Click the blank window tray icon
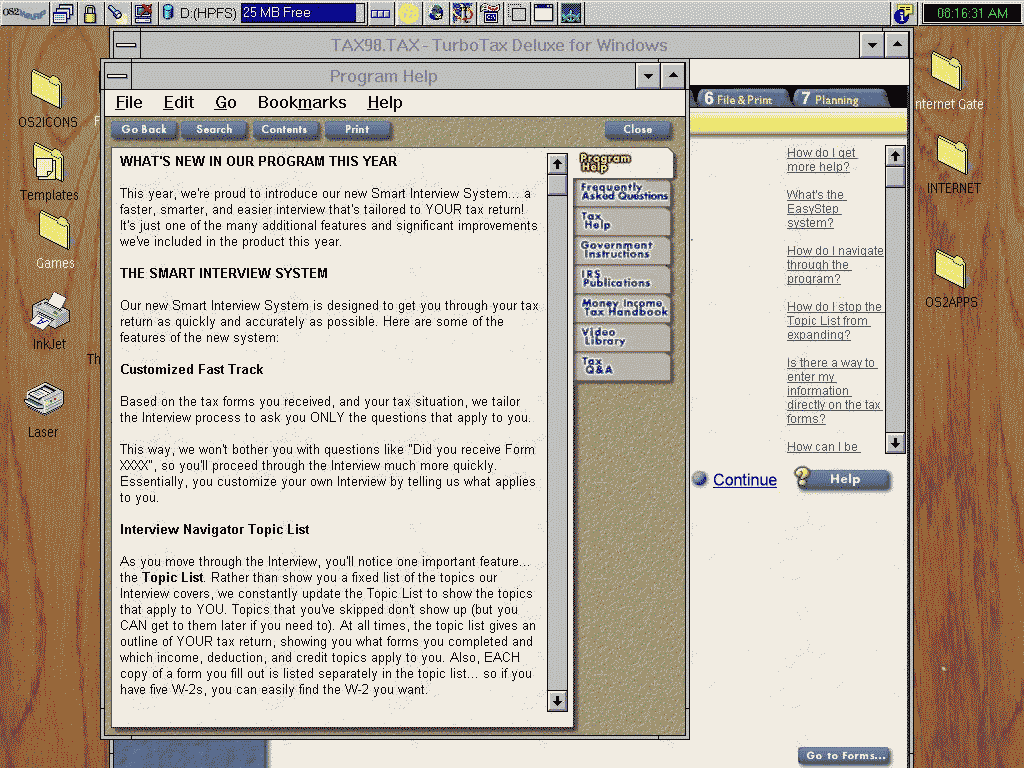The width and height of the screenshot is (1024, 768). click(543, 13)
